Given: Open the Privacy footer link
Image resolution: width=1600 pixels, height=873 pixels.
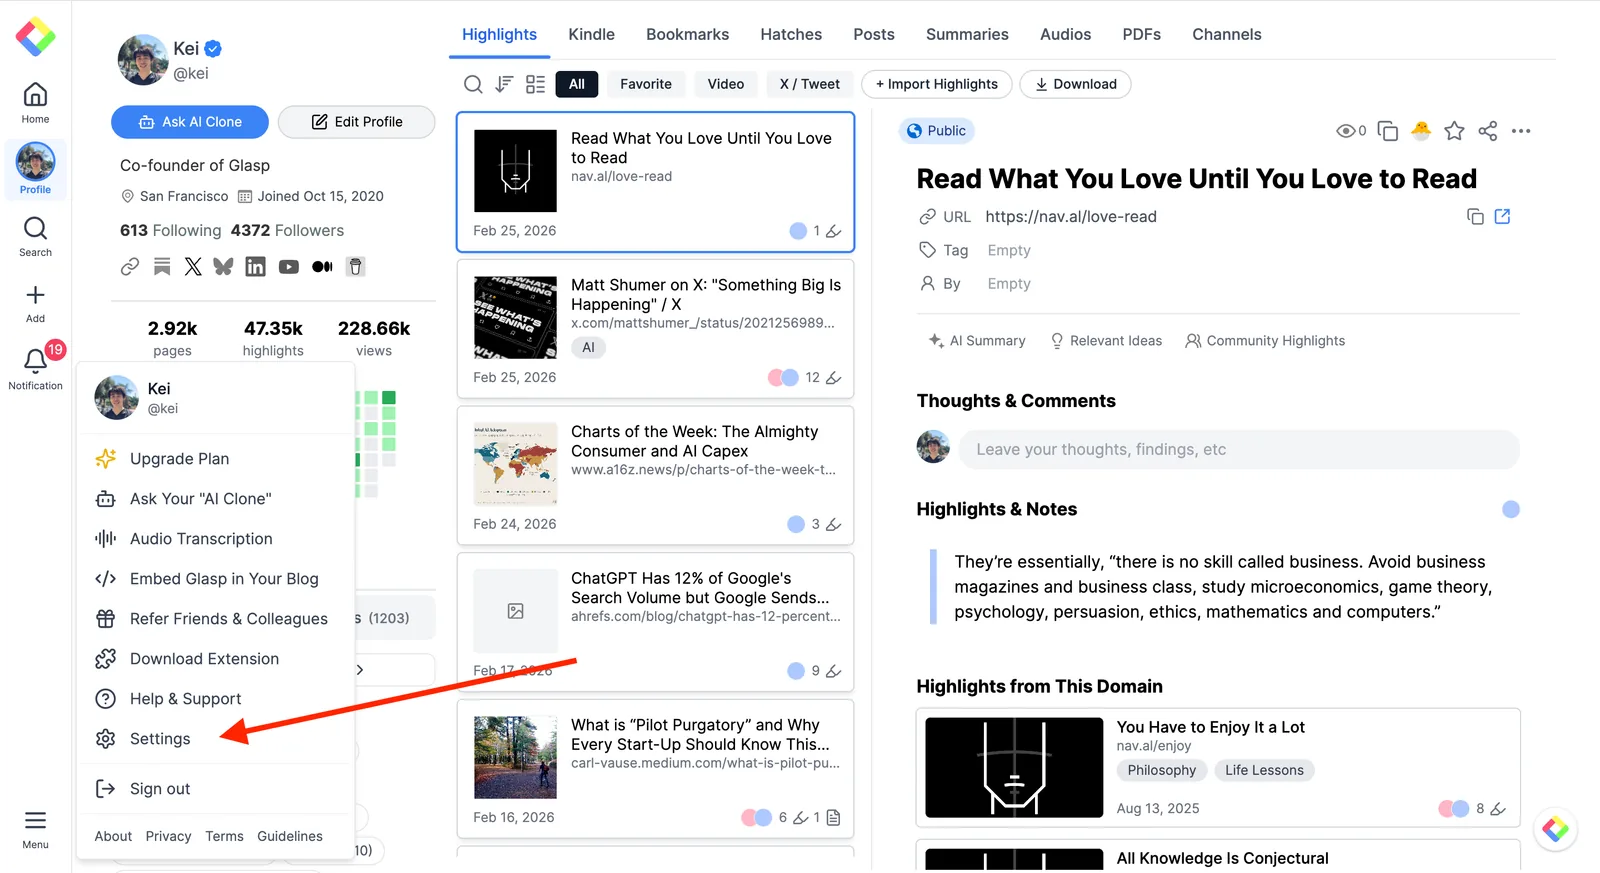Looking at the screenshot, I should (168, 836).
